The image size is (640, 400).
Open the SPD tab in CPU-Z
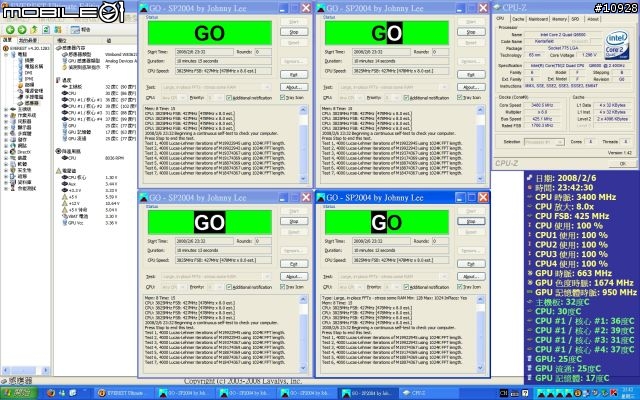pyautogui.click(x=576, y=19)
